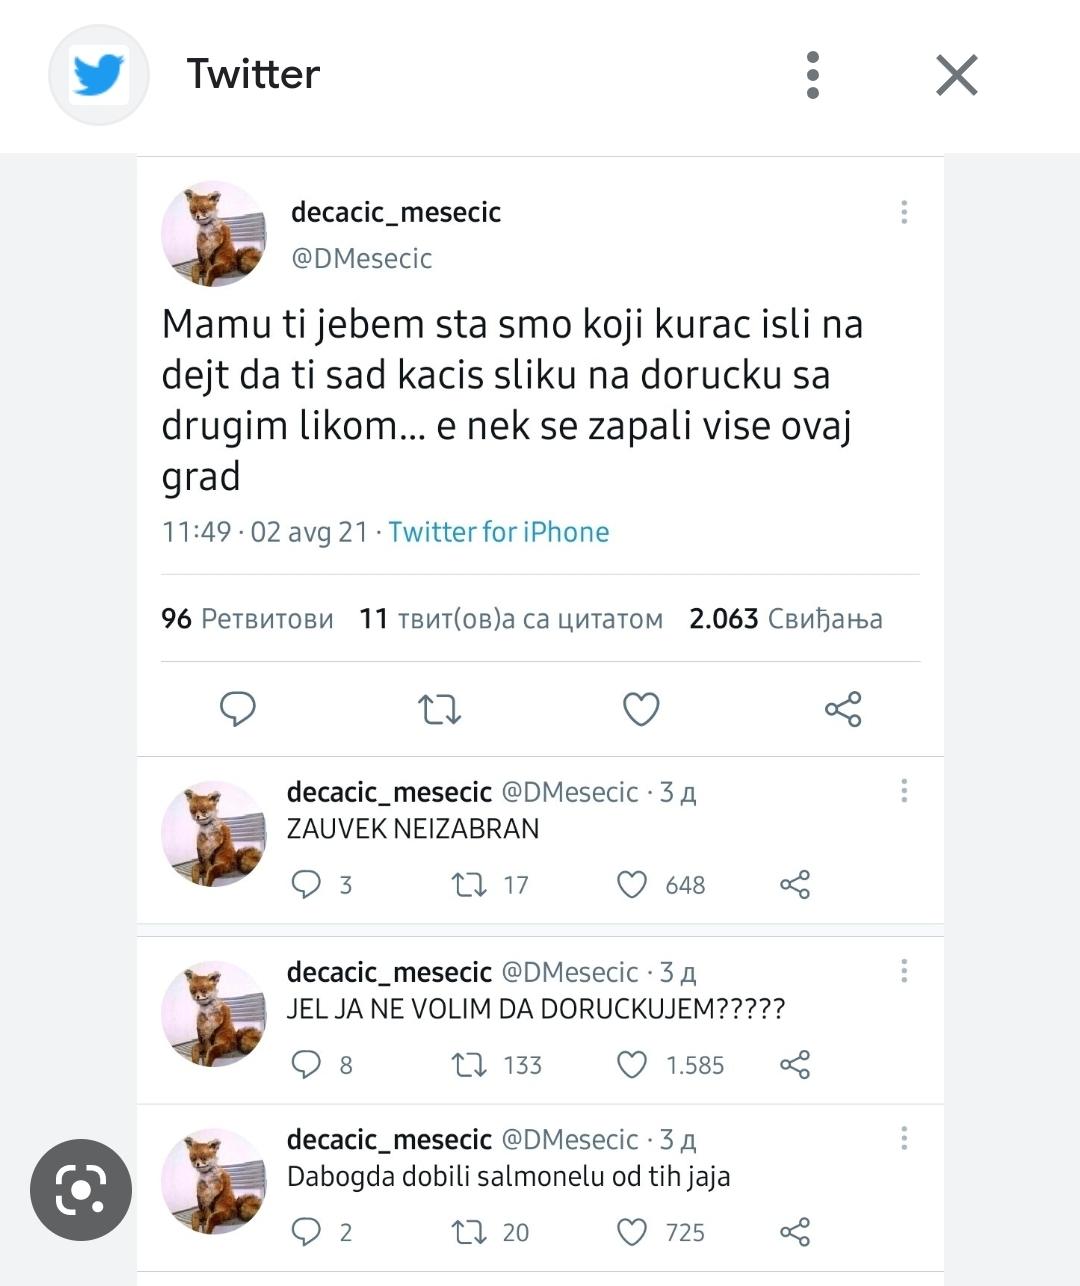Open the fox profile picture on main tweet
This screenshot has height=1286, width=1080.
[214, 234]
